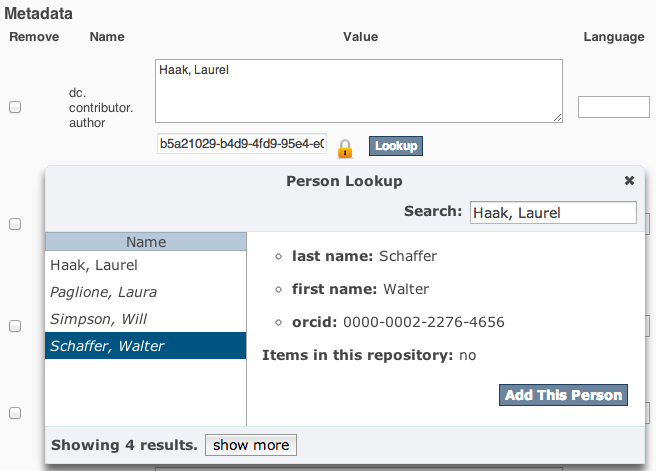This screenshot has height=471, width=656.
Task: Click the Person Lookup title bar
Action: 343,181
